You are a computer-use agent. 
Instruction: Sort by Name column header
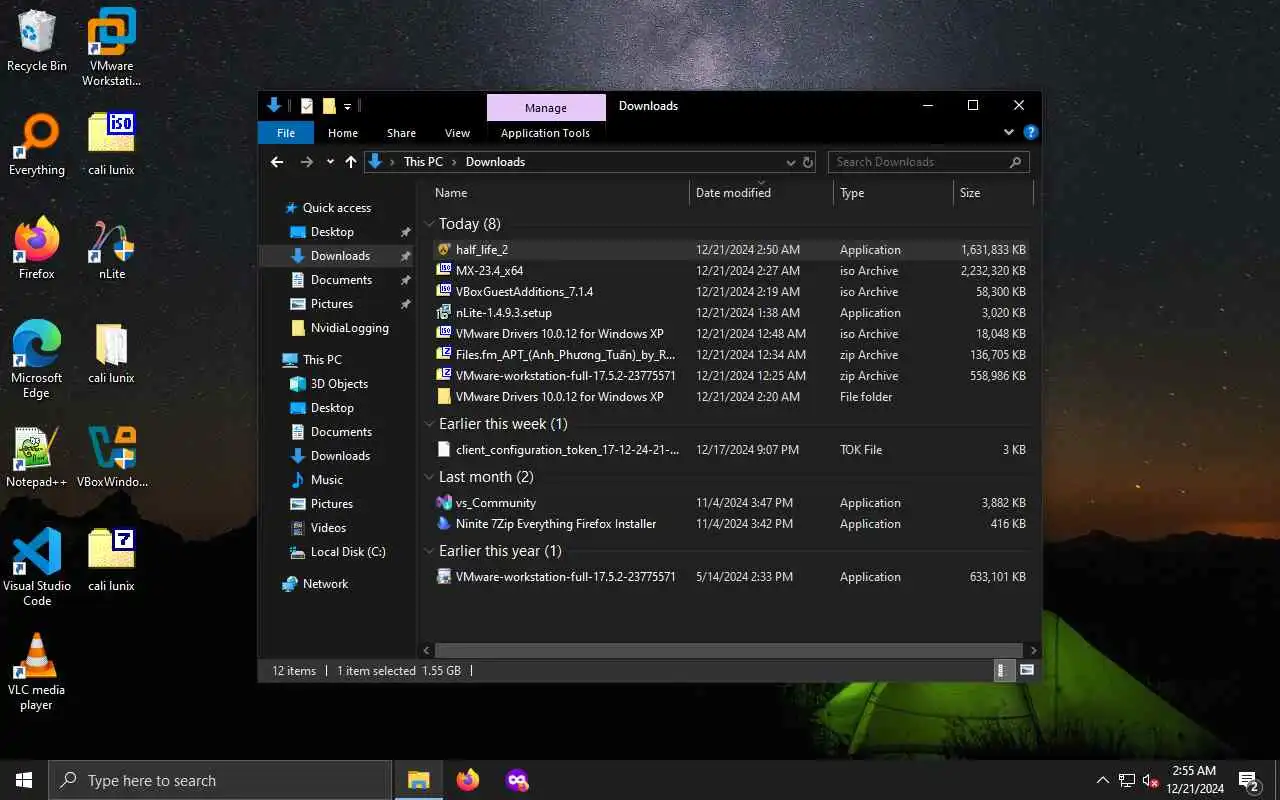[x=559, y=193]
